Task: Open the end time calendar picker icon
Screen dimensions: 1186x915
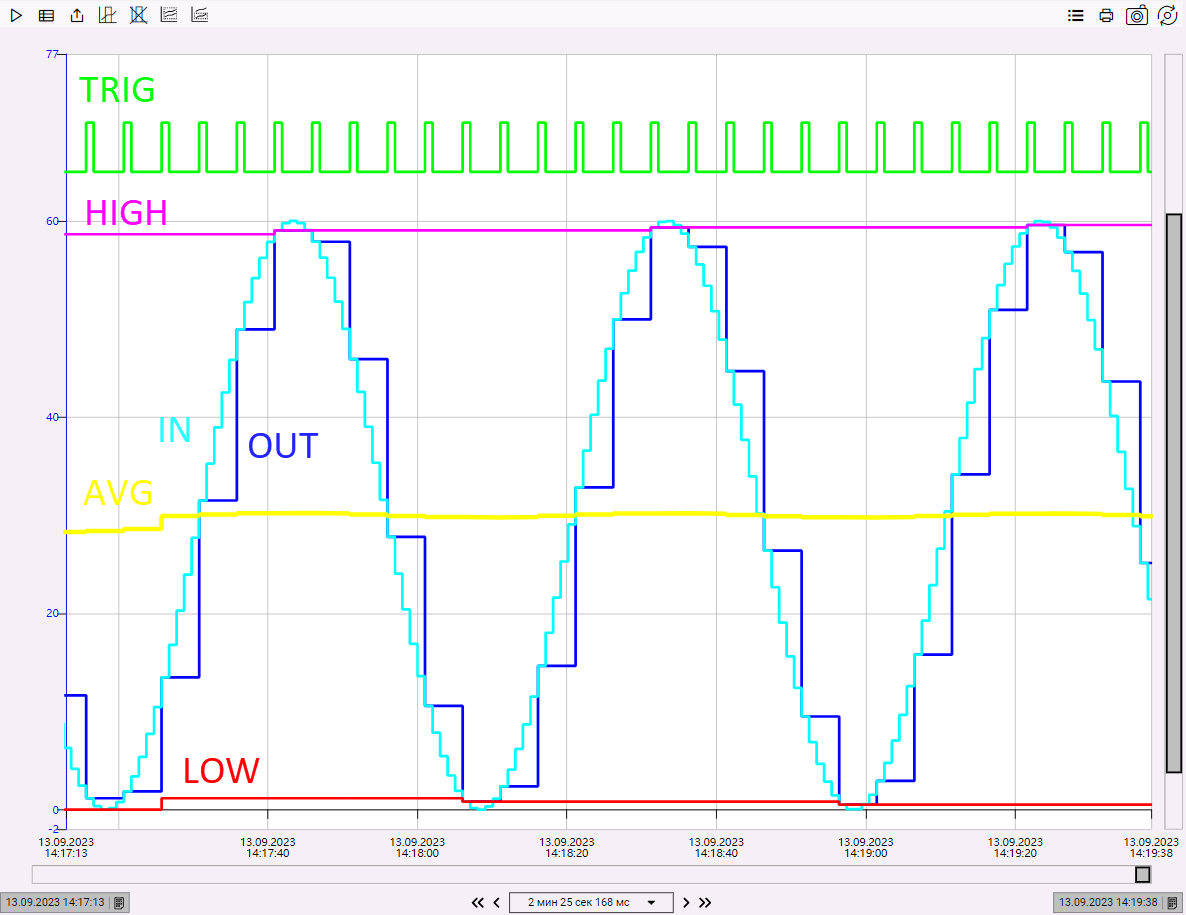Action: point(1172,903)
